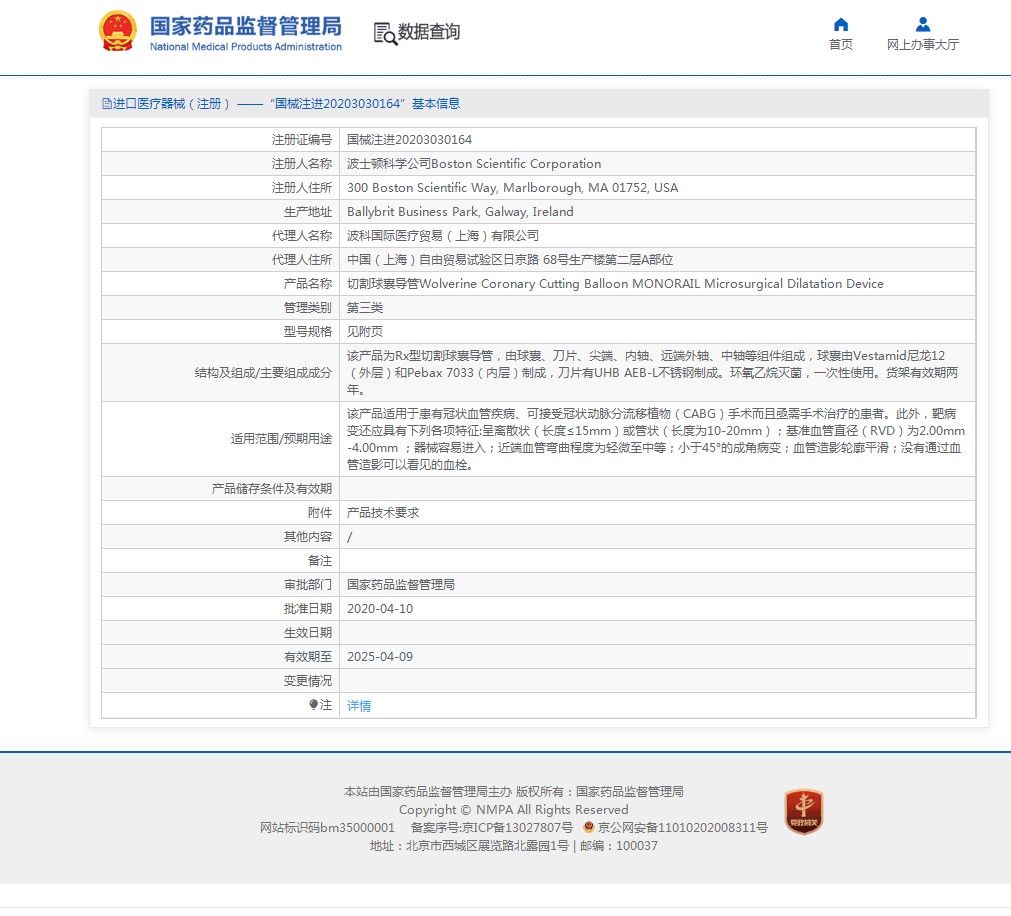Click website ID 网站标识码bm35000001 text
The image size is (1011, 916).
pos(327,828)
